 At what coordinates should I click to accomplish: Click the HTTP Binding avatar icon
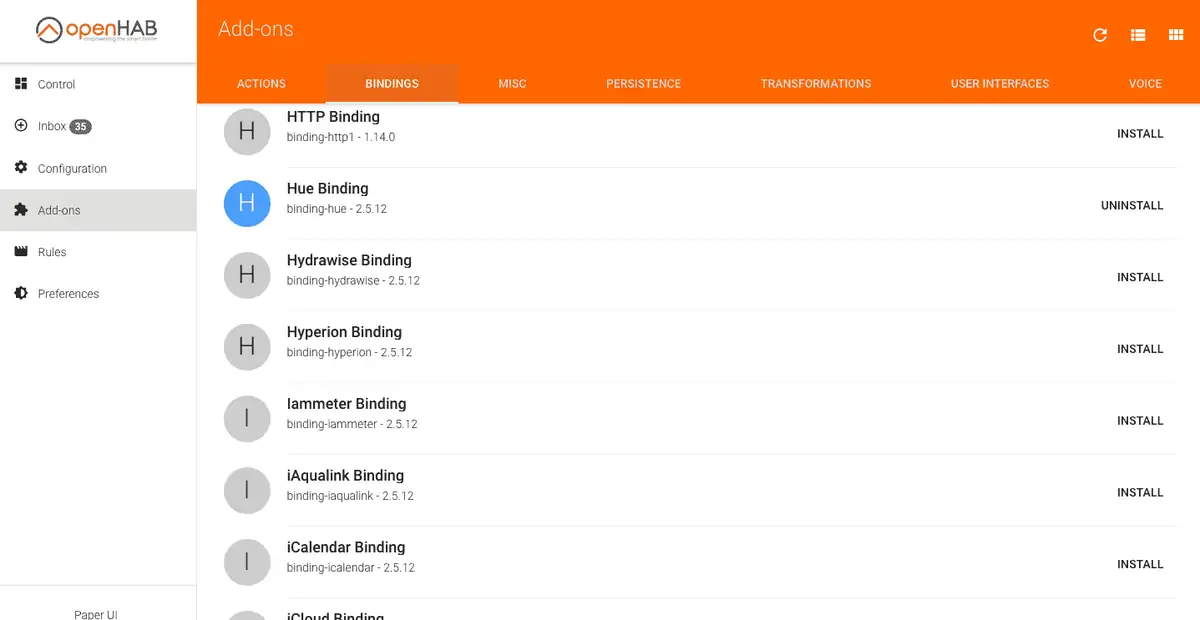tap(247, 132)
